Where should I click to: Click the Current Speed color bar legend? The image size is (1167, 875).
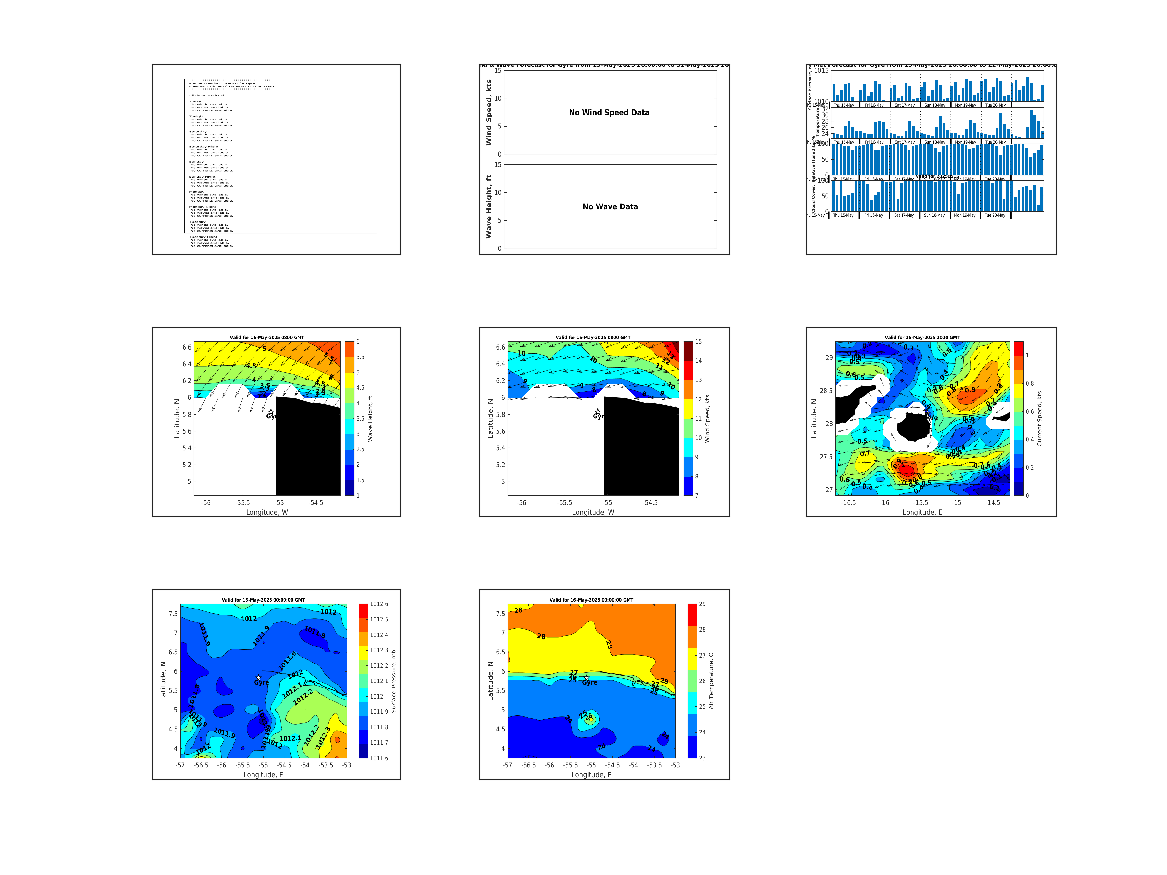[x=1018, y=418]
